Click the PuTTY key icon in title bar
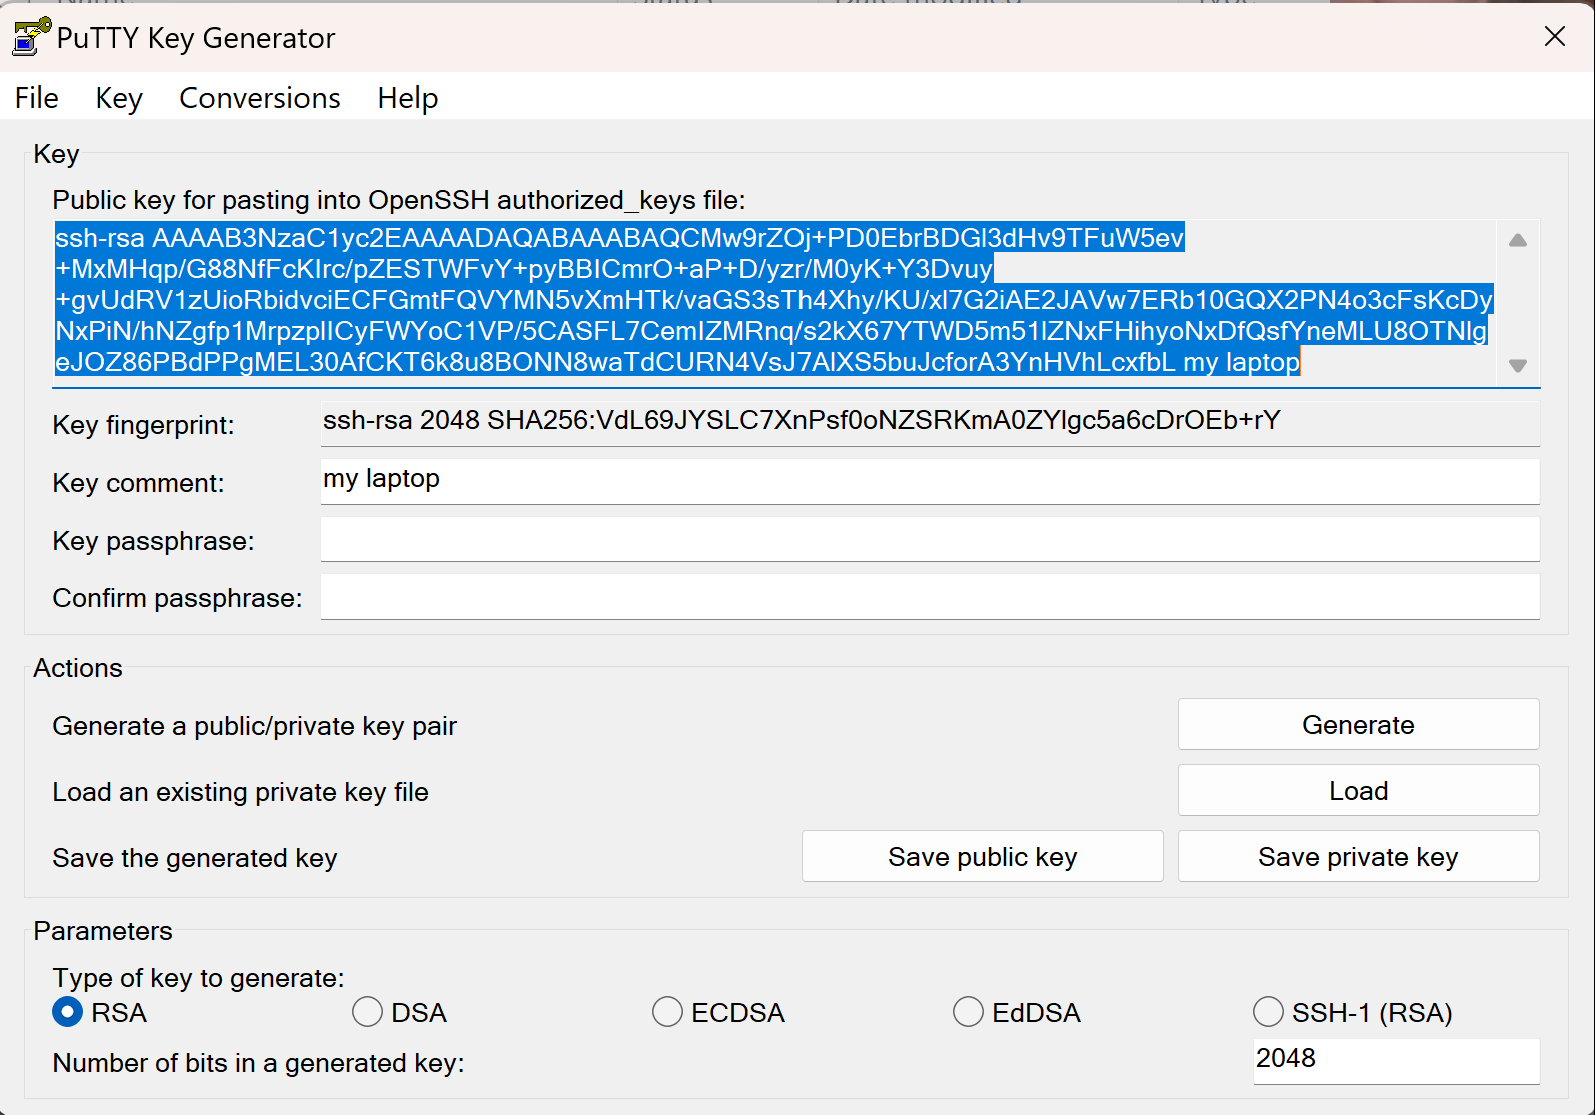Viewport: 1595px width, 1115px height. (x=31, y=37)
